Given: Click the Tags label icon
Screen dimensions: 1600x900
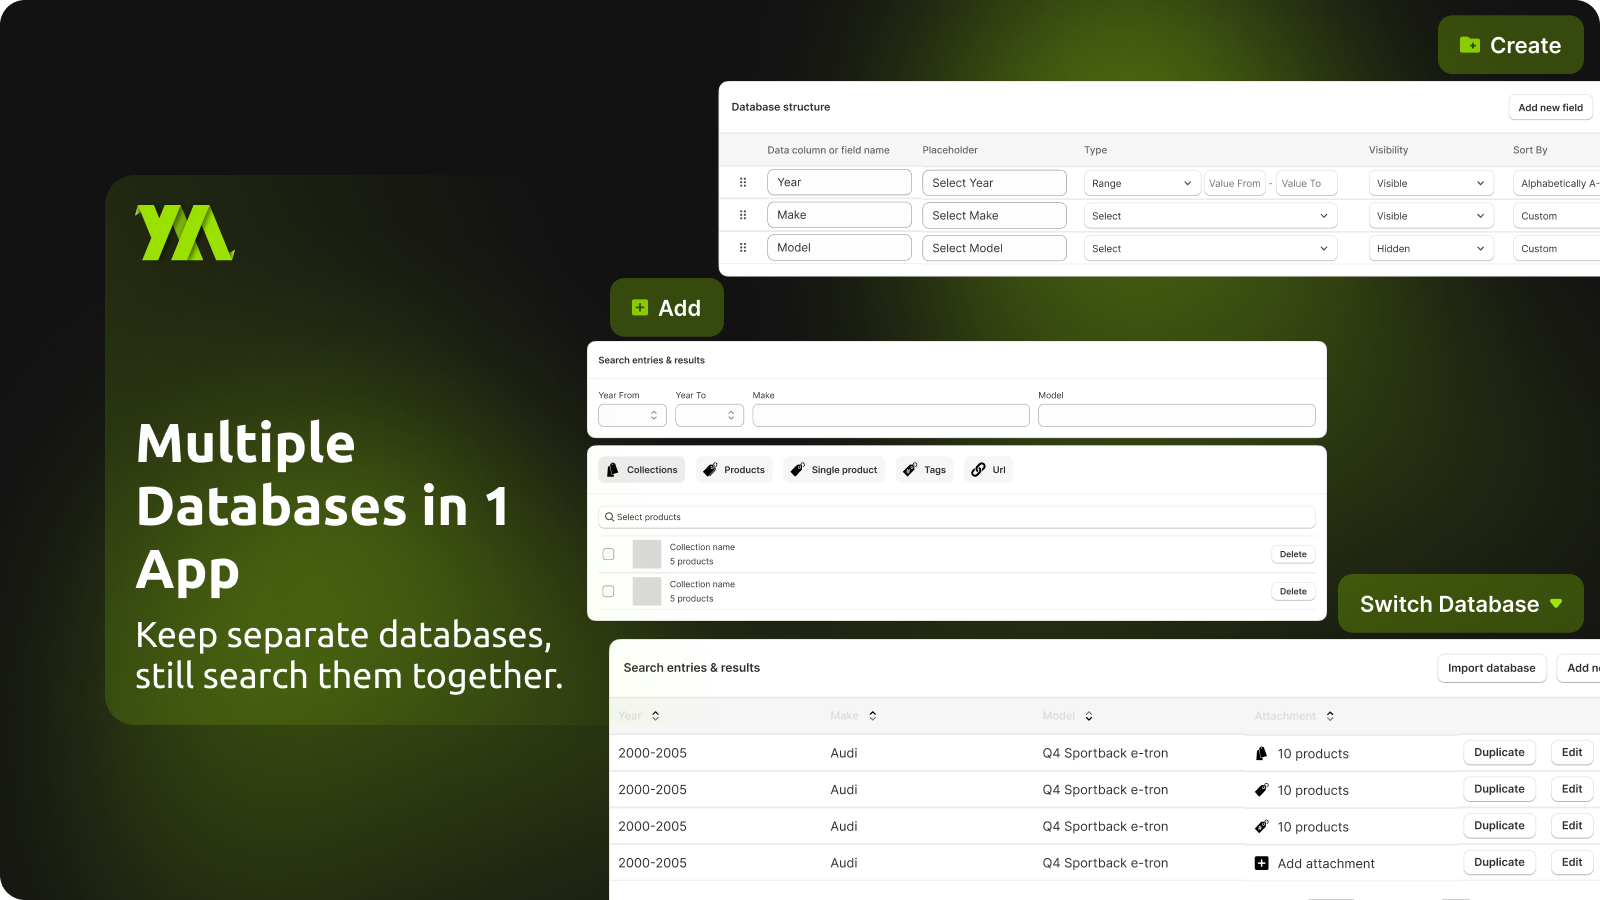Looking at the screenshot, I should (x=910, y=469).
